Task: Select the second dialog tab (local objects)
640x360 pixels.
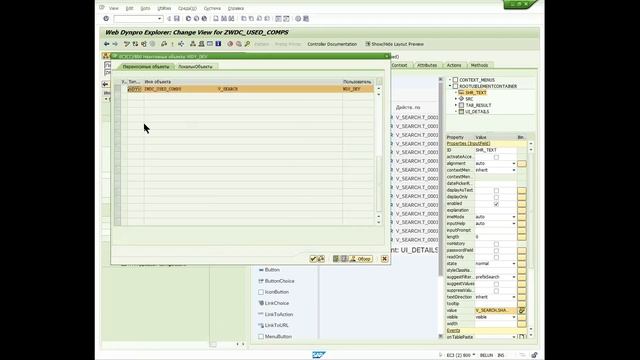Action: coord(196,67)
